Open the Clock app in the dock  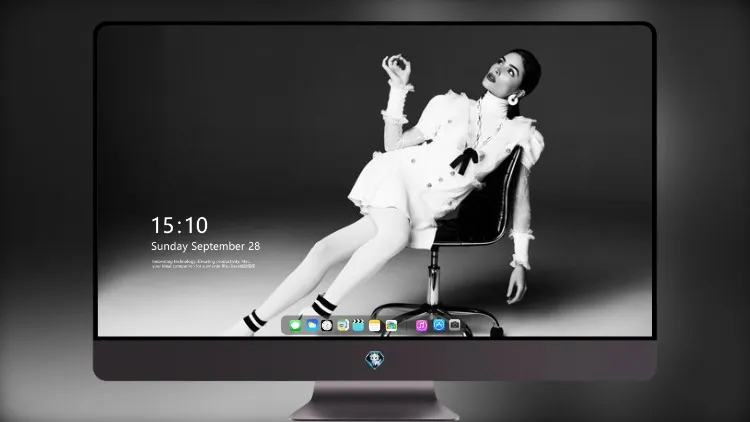pyautogui.click(x=327, y=325)
